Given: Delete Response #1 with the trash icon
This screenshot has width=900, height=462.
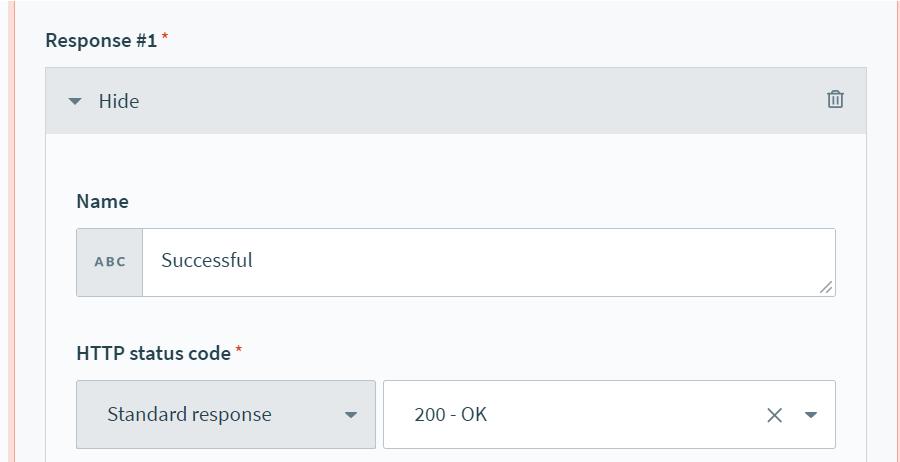Looking at the screenshot, I should (835, 99).
